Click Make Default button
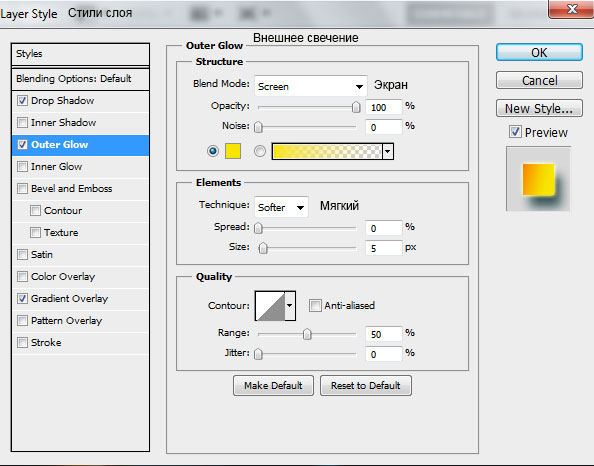 point(273,386)
